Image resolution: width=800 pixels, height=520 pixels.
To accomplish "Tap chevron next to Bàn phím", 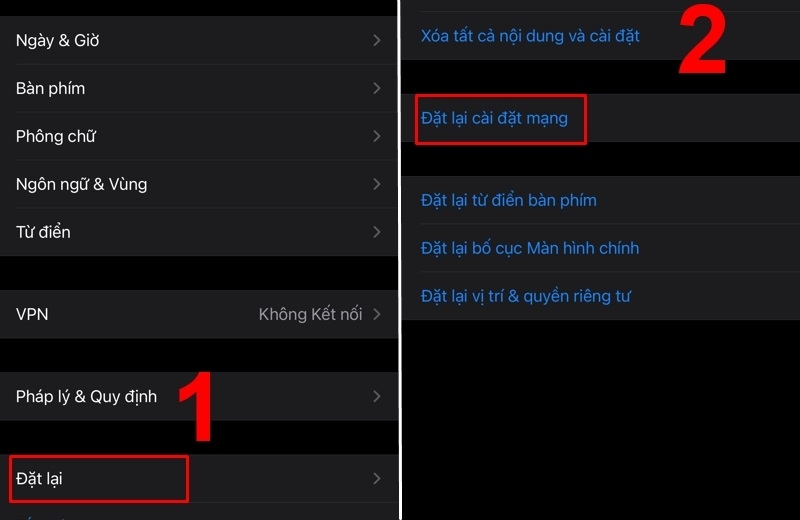I will pyautogui.click(x=377, y=88).
